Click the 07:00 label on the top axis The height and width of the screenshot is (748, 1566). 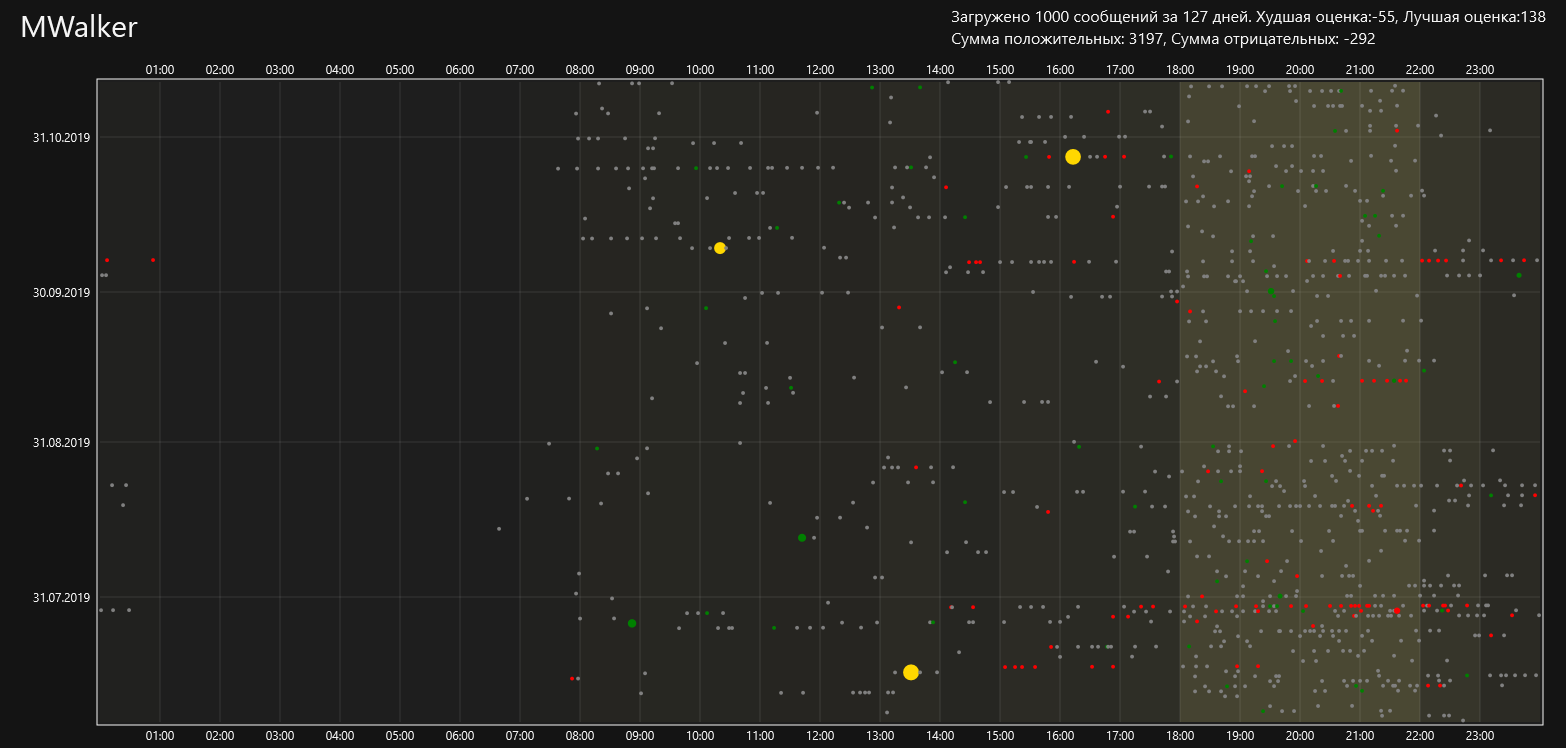click(x=520, y=69)
